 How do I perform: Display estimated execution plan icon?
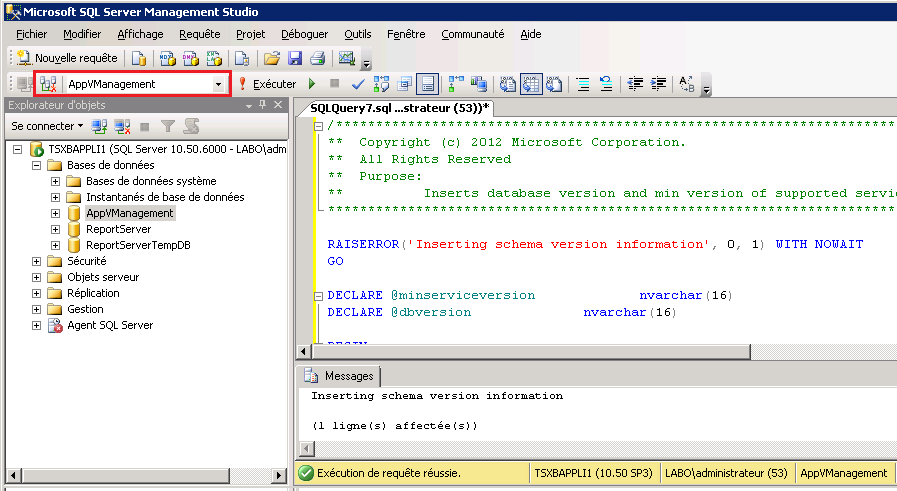tap(382, 84)
